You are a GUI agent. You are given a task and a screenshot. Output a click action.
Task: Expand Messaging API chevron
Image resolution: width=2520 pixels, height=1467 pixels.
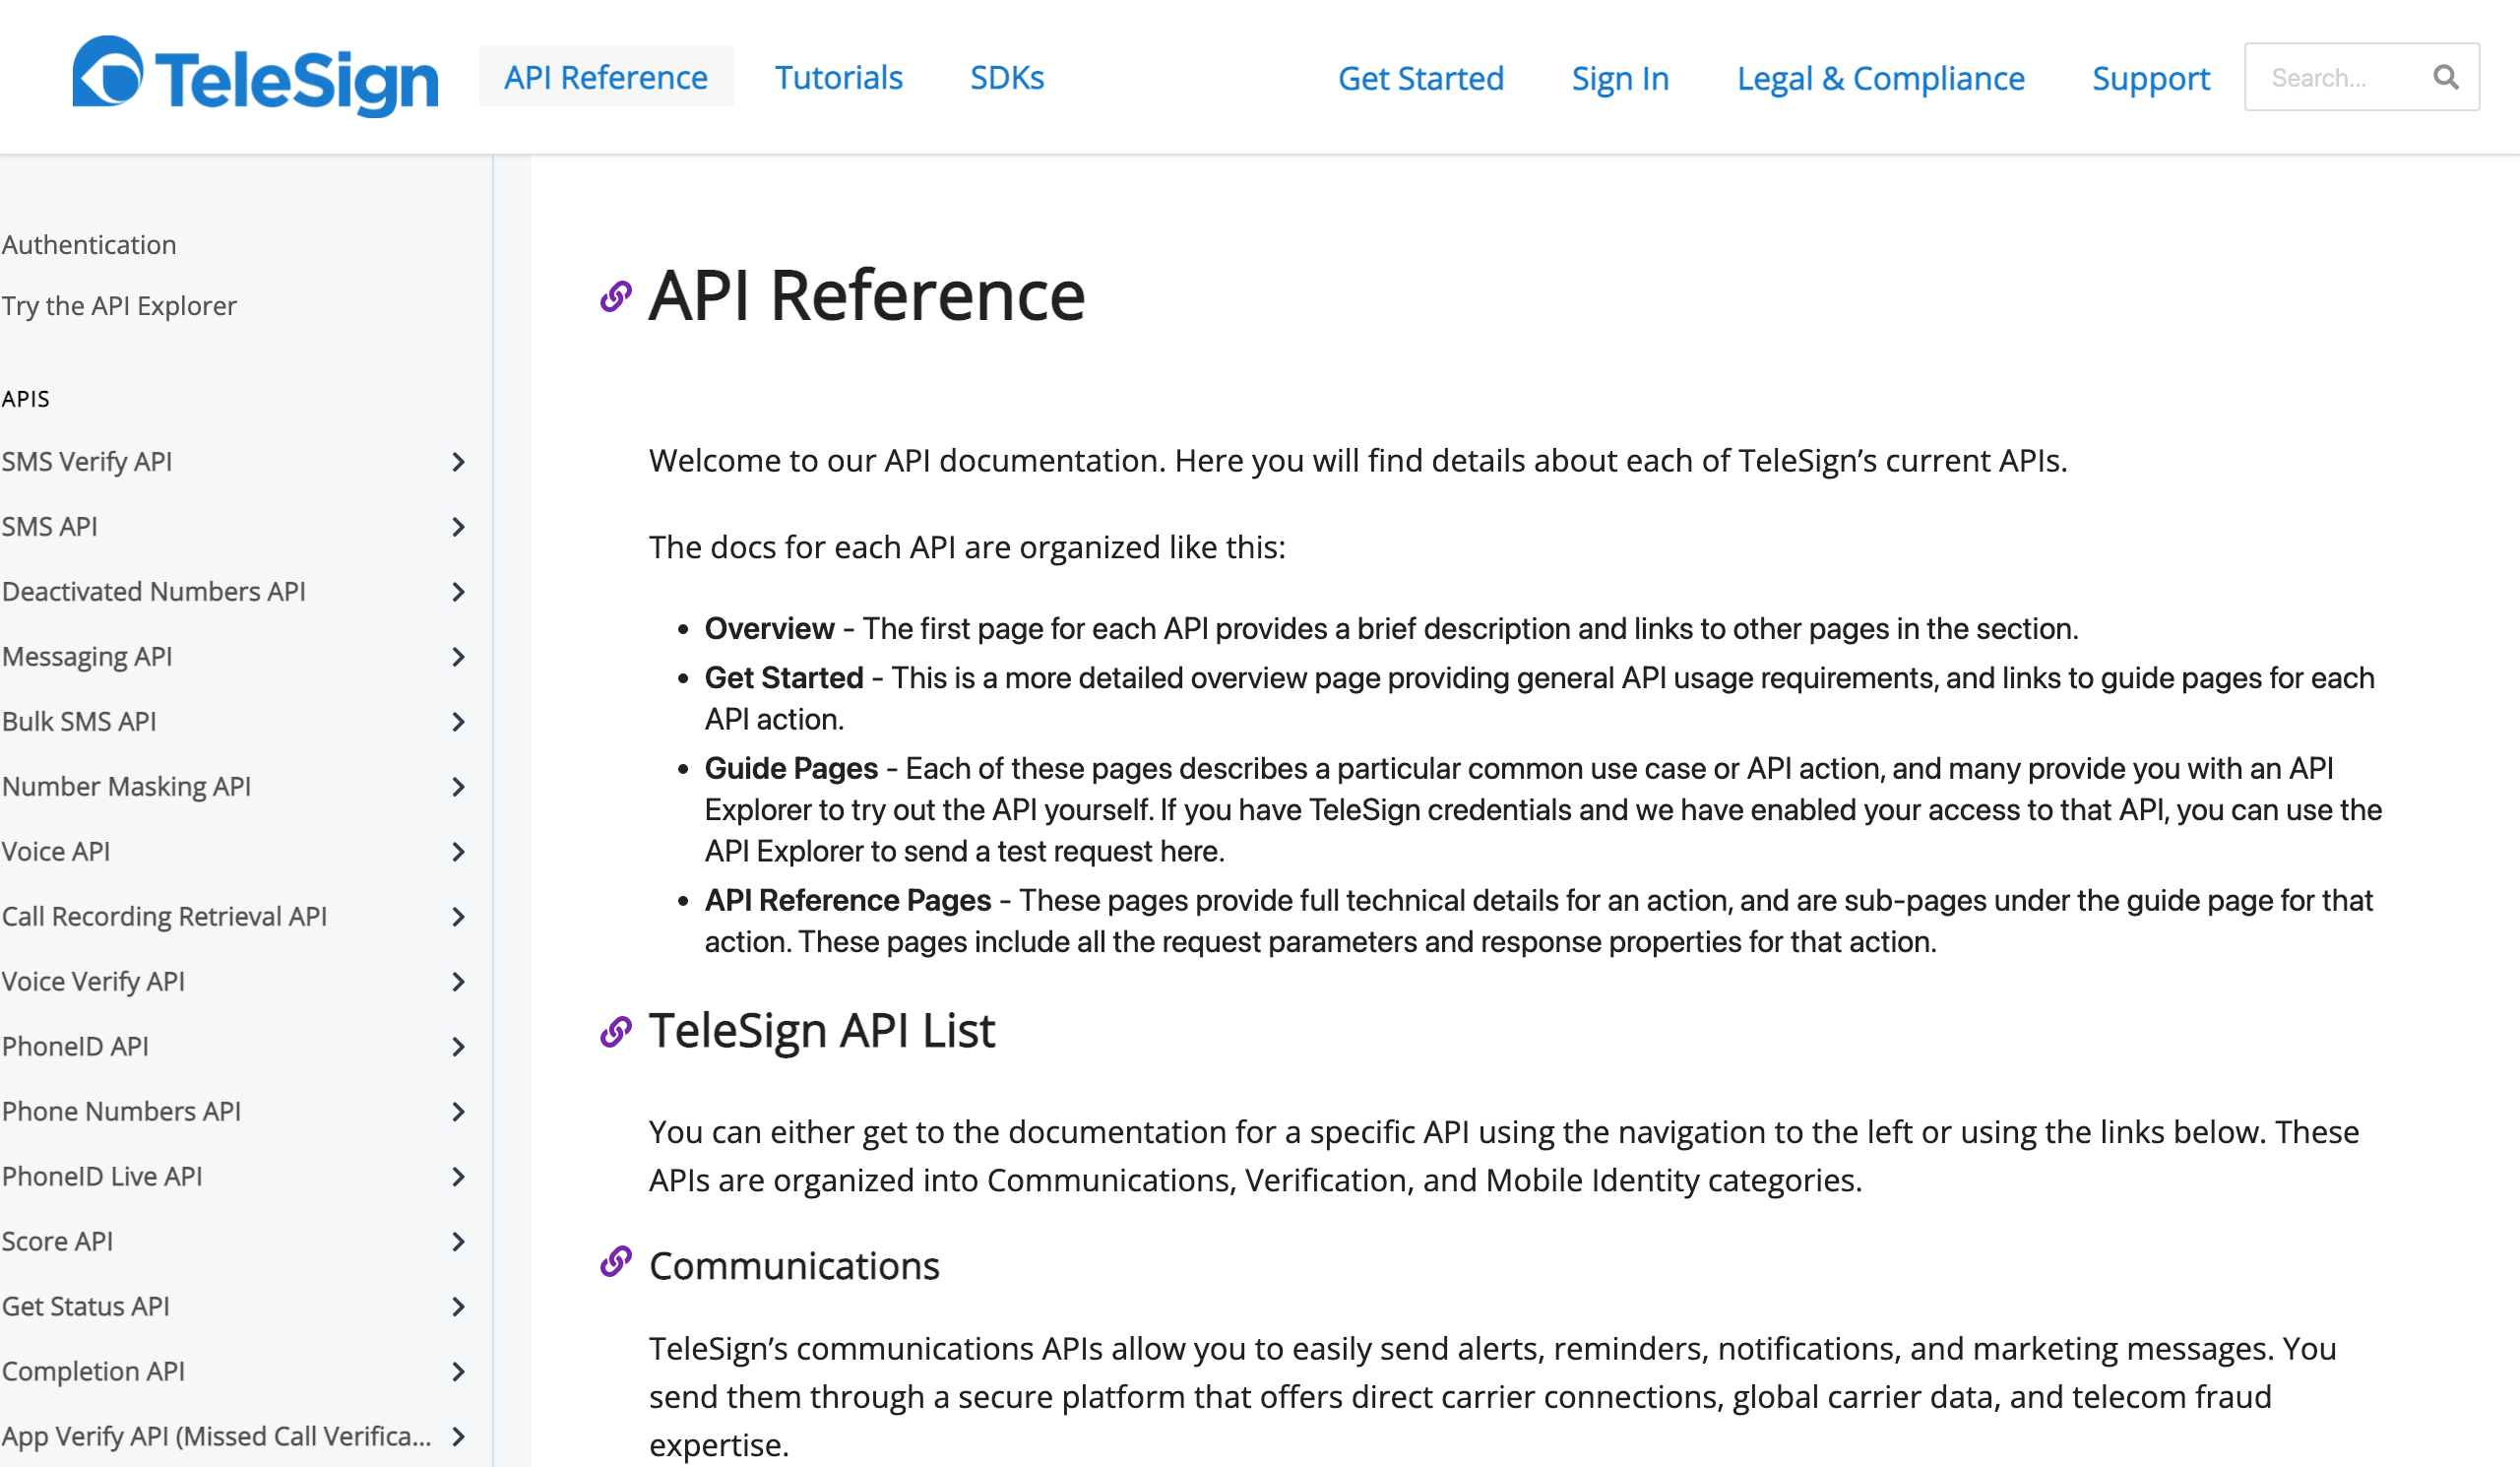point(458,657)
